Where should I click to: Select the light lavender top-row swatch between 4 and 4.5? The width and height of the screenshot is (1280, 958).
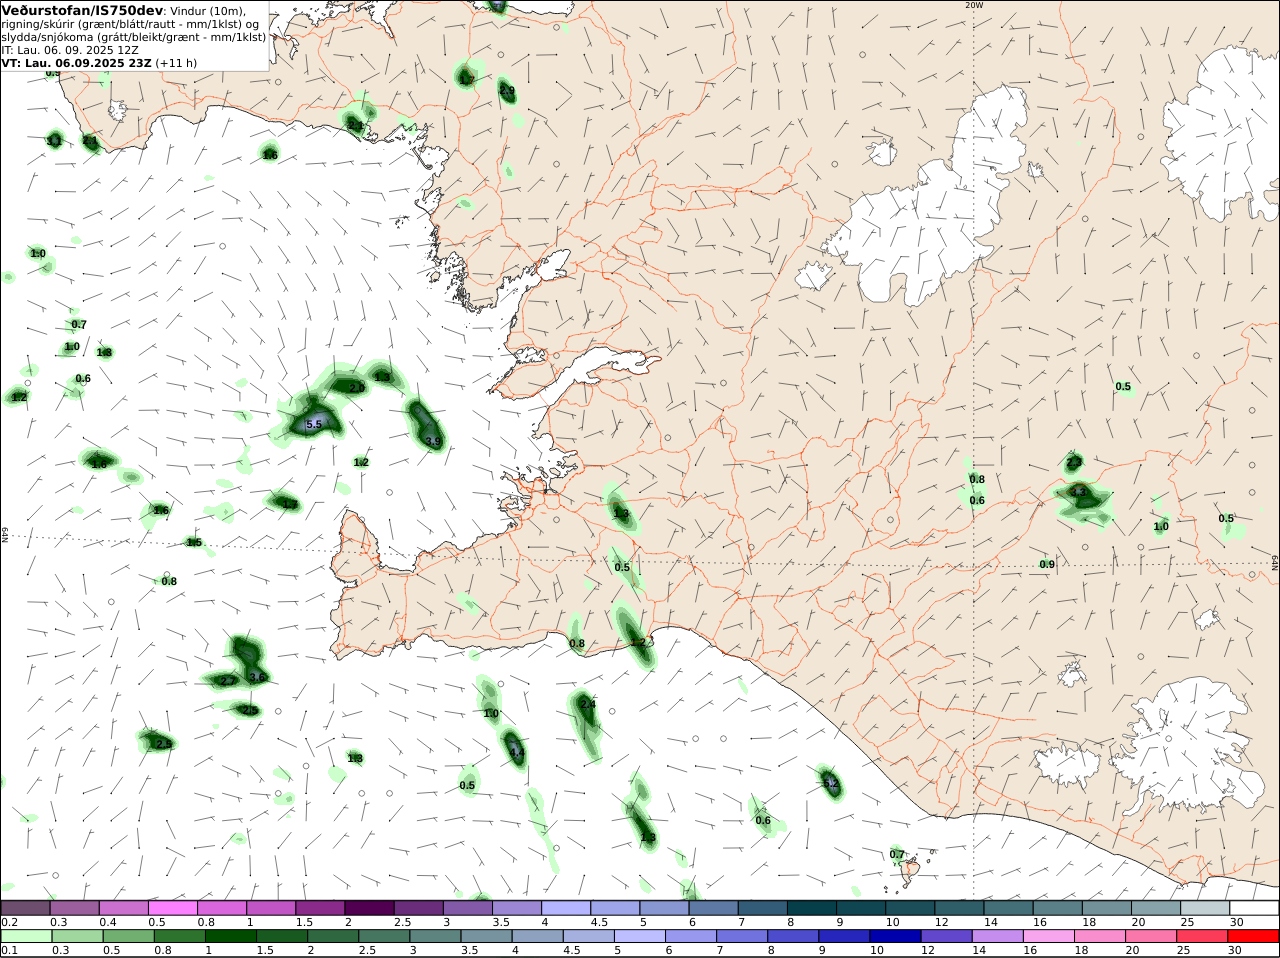[566, 908]
